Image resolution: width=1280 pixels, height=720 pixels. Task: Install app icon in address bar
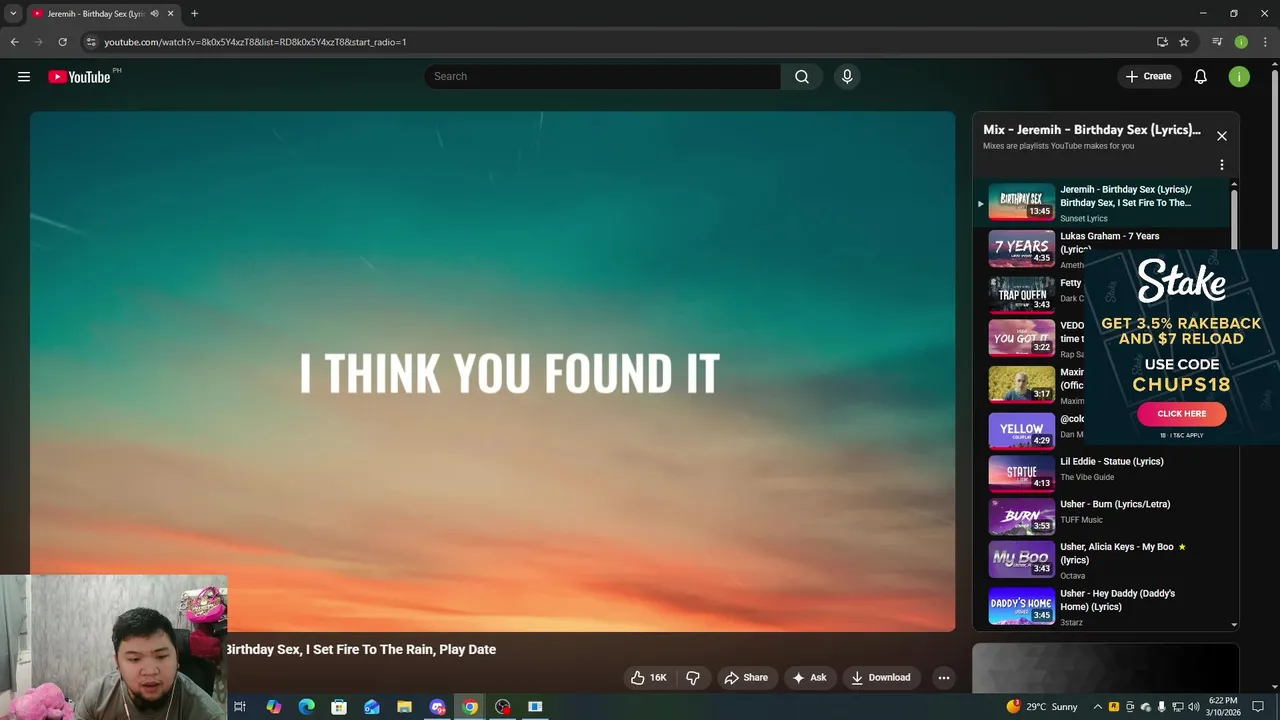point(1162,42)
